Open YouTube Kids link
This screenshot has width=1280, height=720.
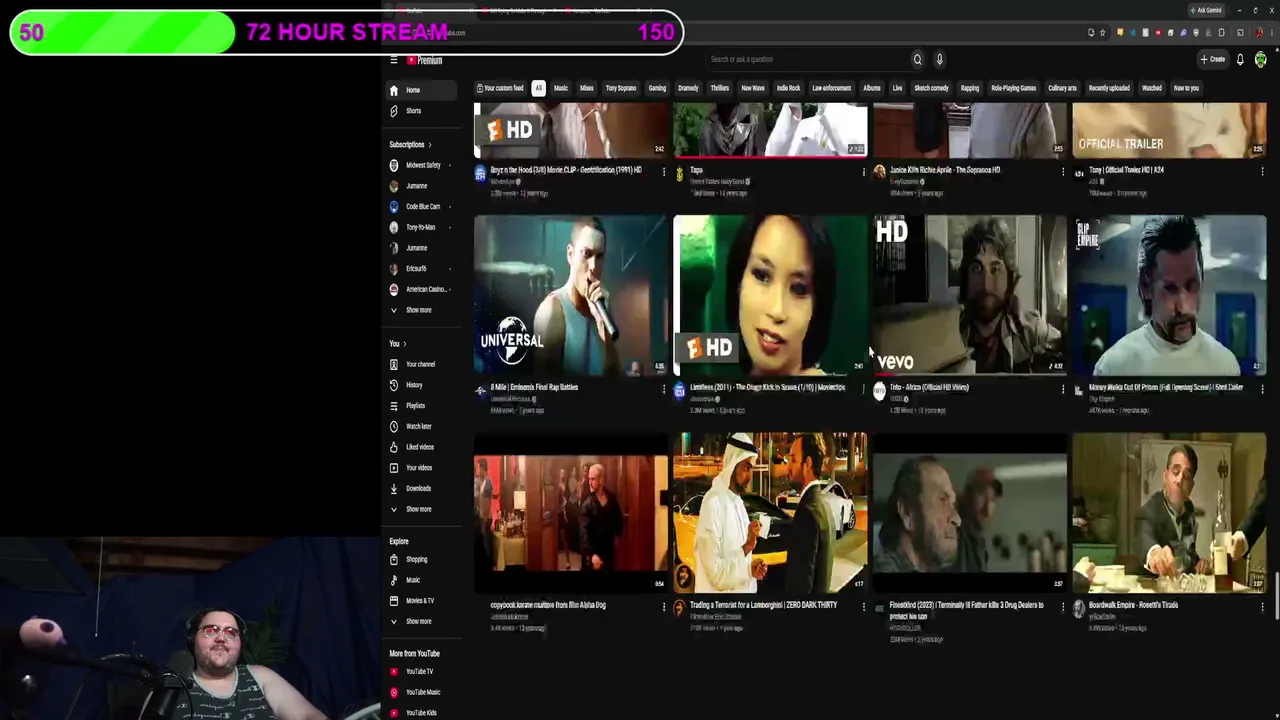click(420, 713)
